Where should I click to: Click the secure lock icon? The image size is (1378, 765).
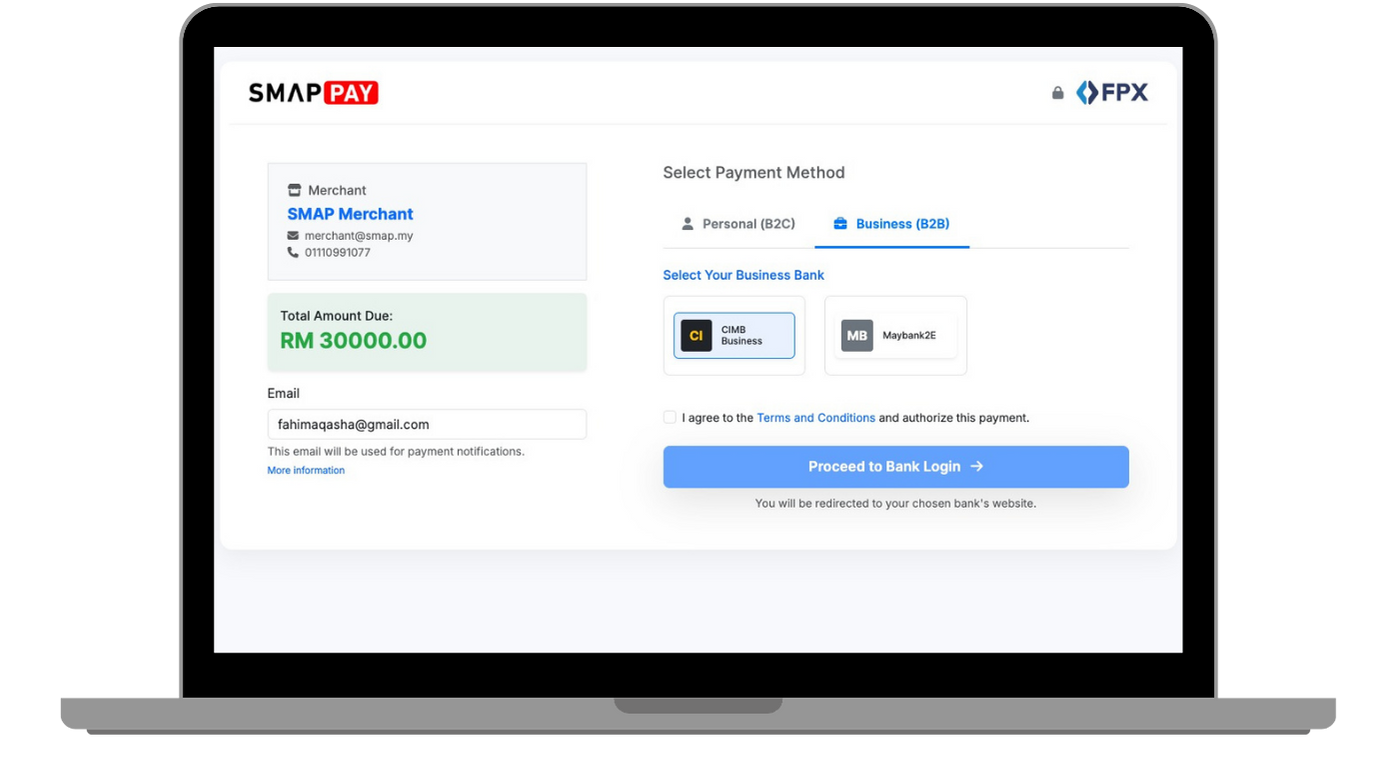pos(1057,93)
